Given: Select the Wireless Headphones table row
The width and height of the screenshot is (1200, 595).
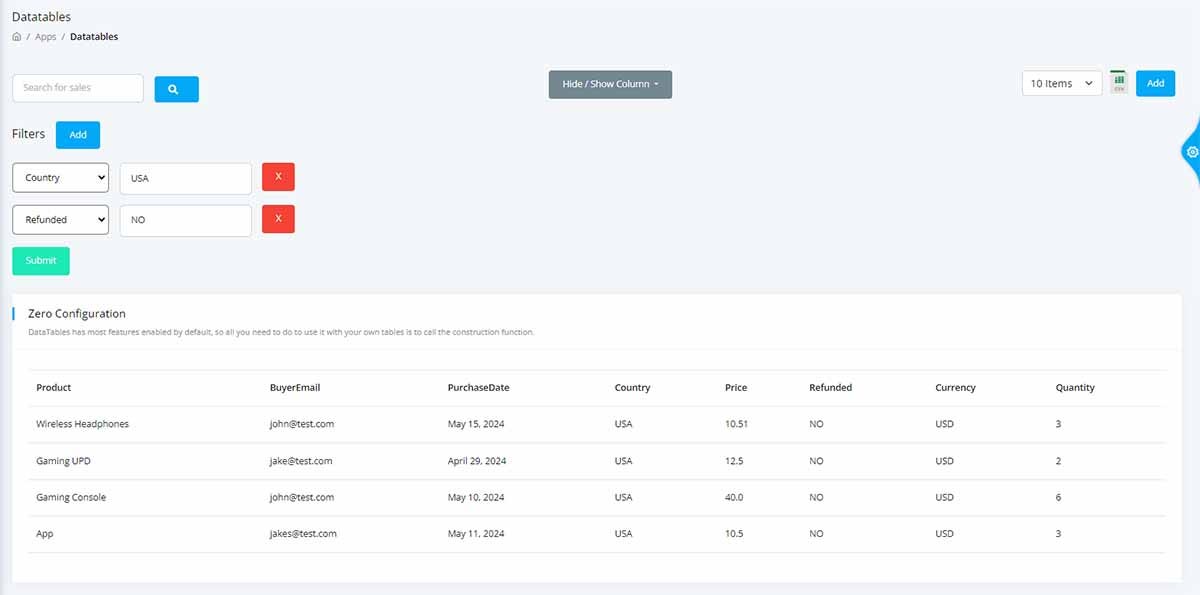Looking at the screenshot, I should pos(82,423).
